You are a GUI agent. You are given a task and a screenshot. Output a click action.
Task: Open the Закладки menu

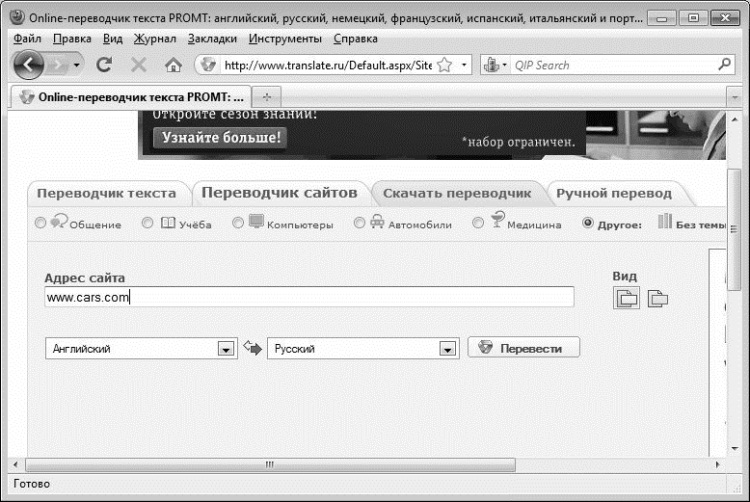(x=212, y=38)
